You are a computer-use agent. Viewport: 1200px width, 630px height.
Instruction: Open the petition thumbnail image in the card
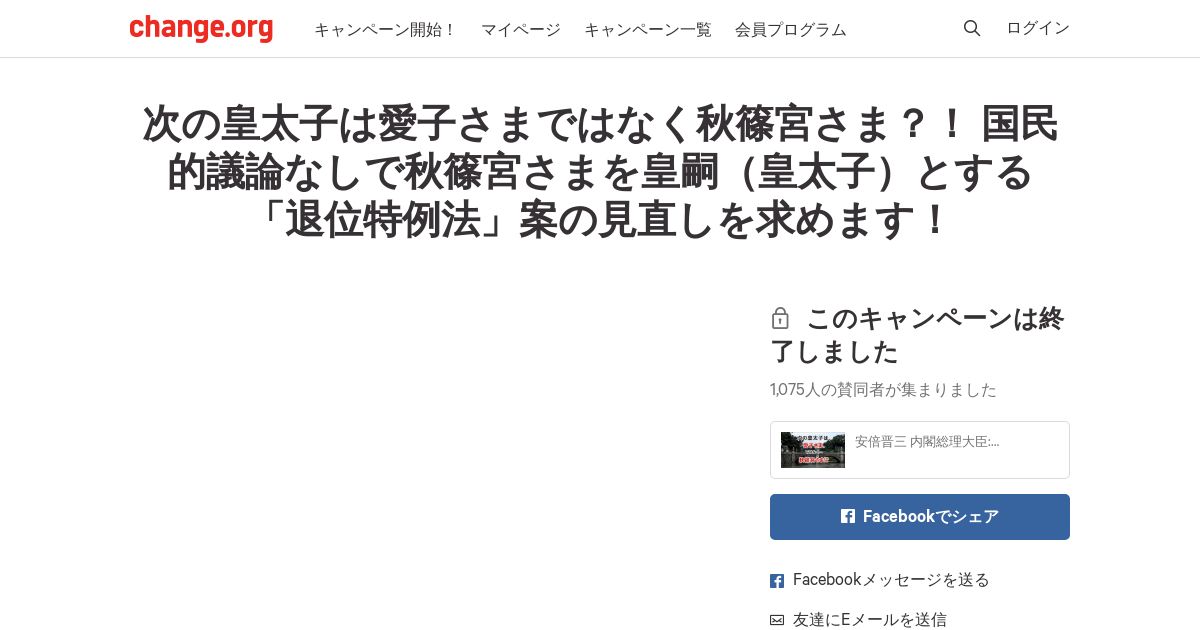click(813, 450)
